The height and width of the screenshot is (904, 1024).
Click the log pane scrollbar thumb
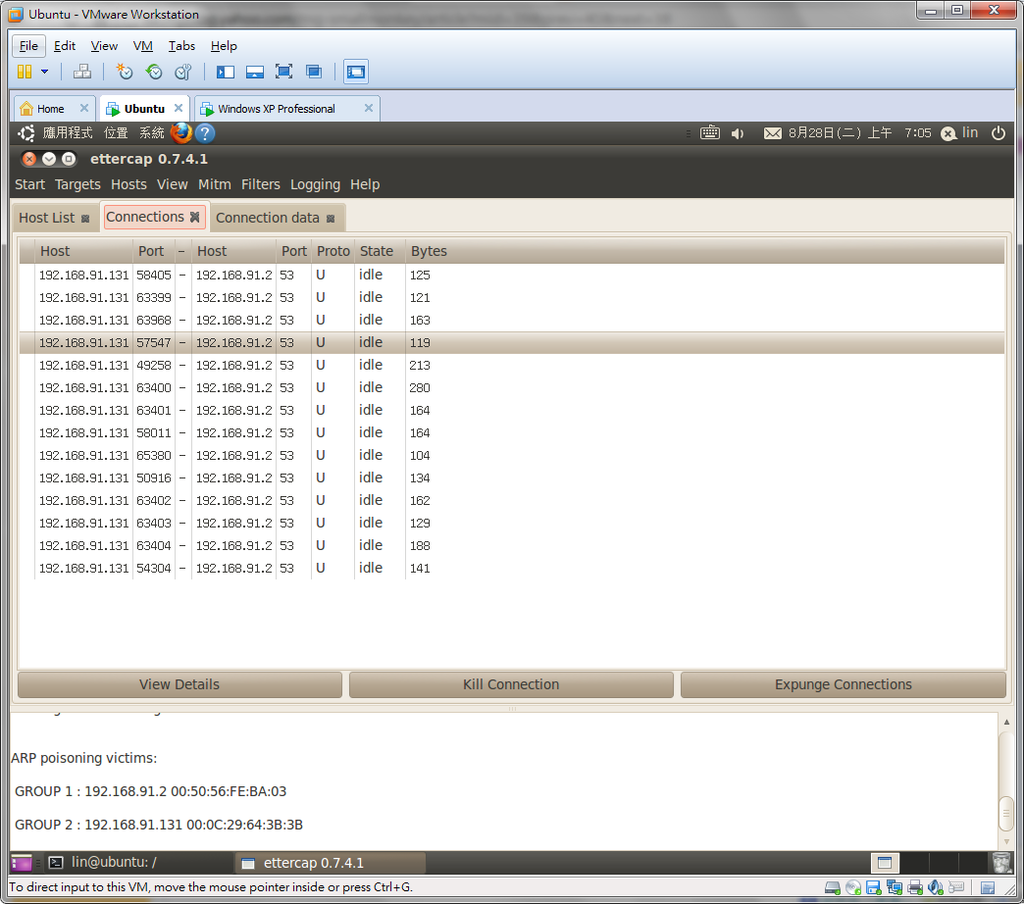(x=1006, y=813)
